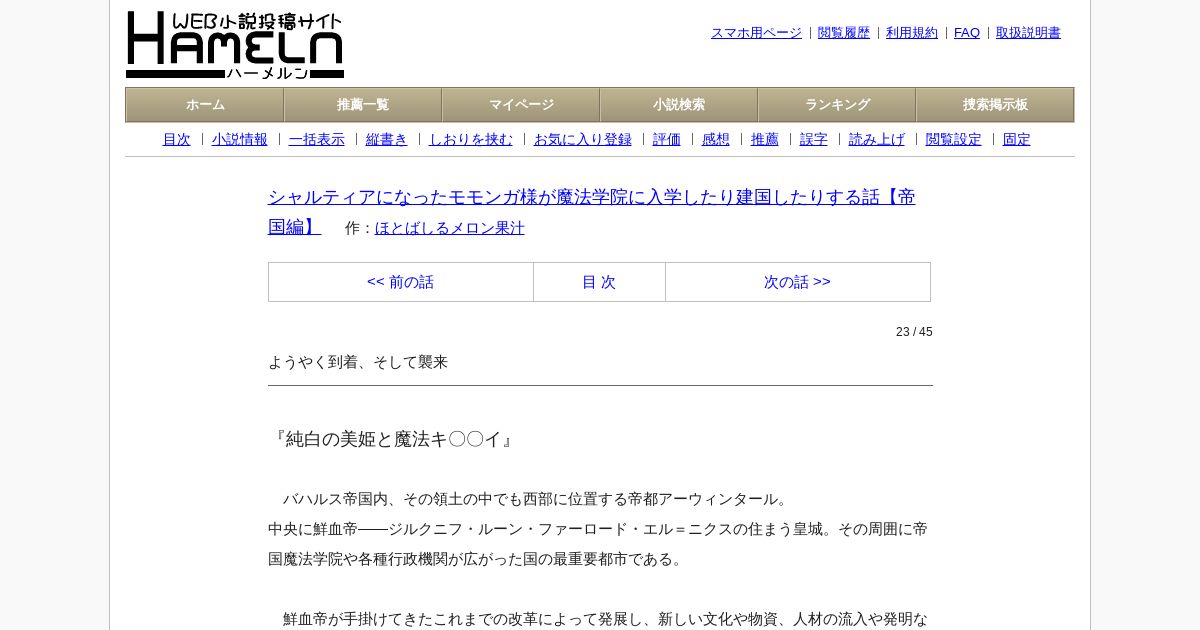Click the chapter title ようやく到着、そして襲来

[358, 362]
